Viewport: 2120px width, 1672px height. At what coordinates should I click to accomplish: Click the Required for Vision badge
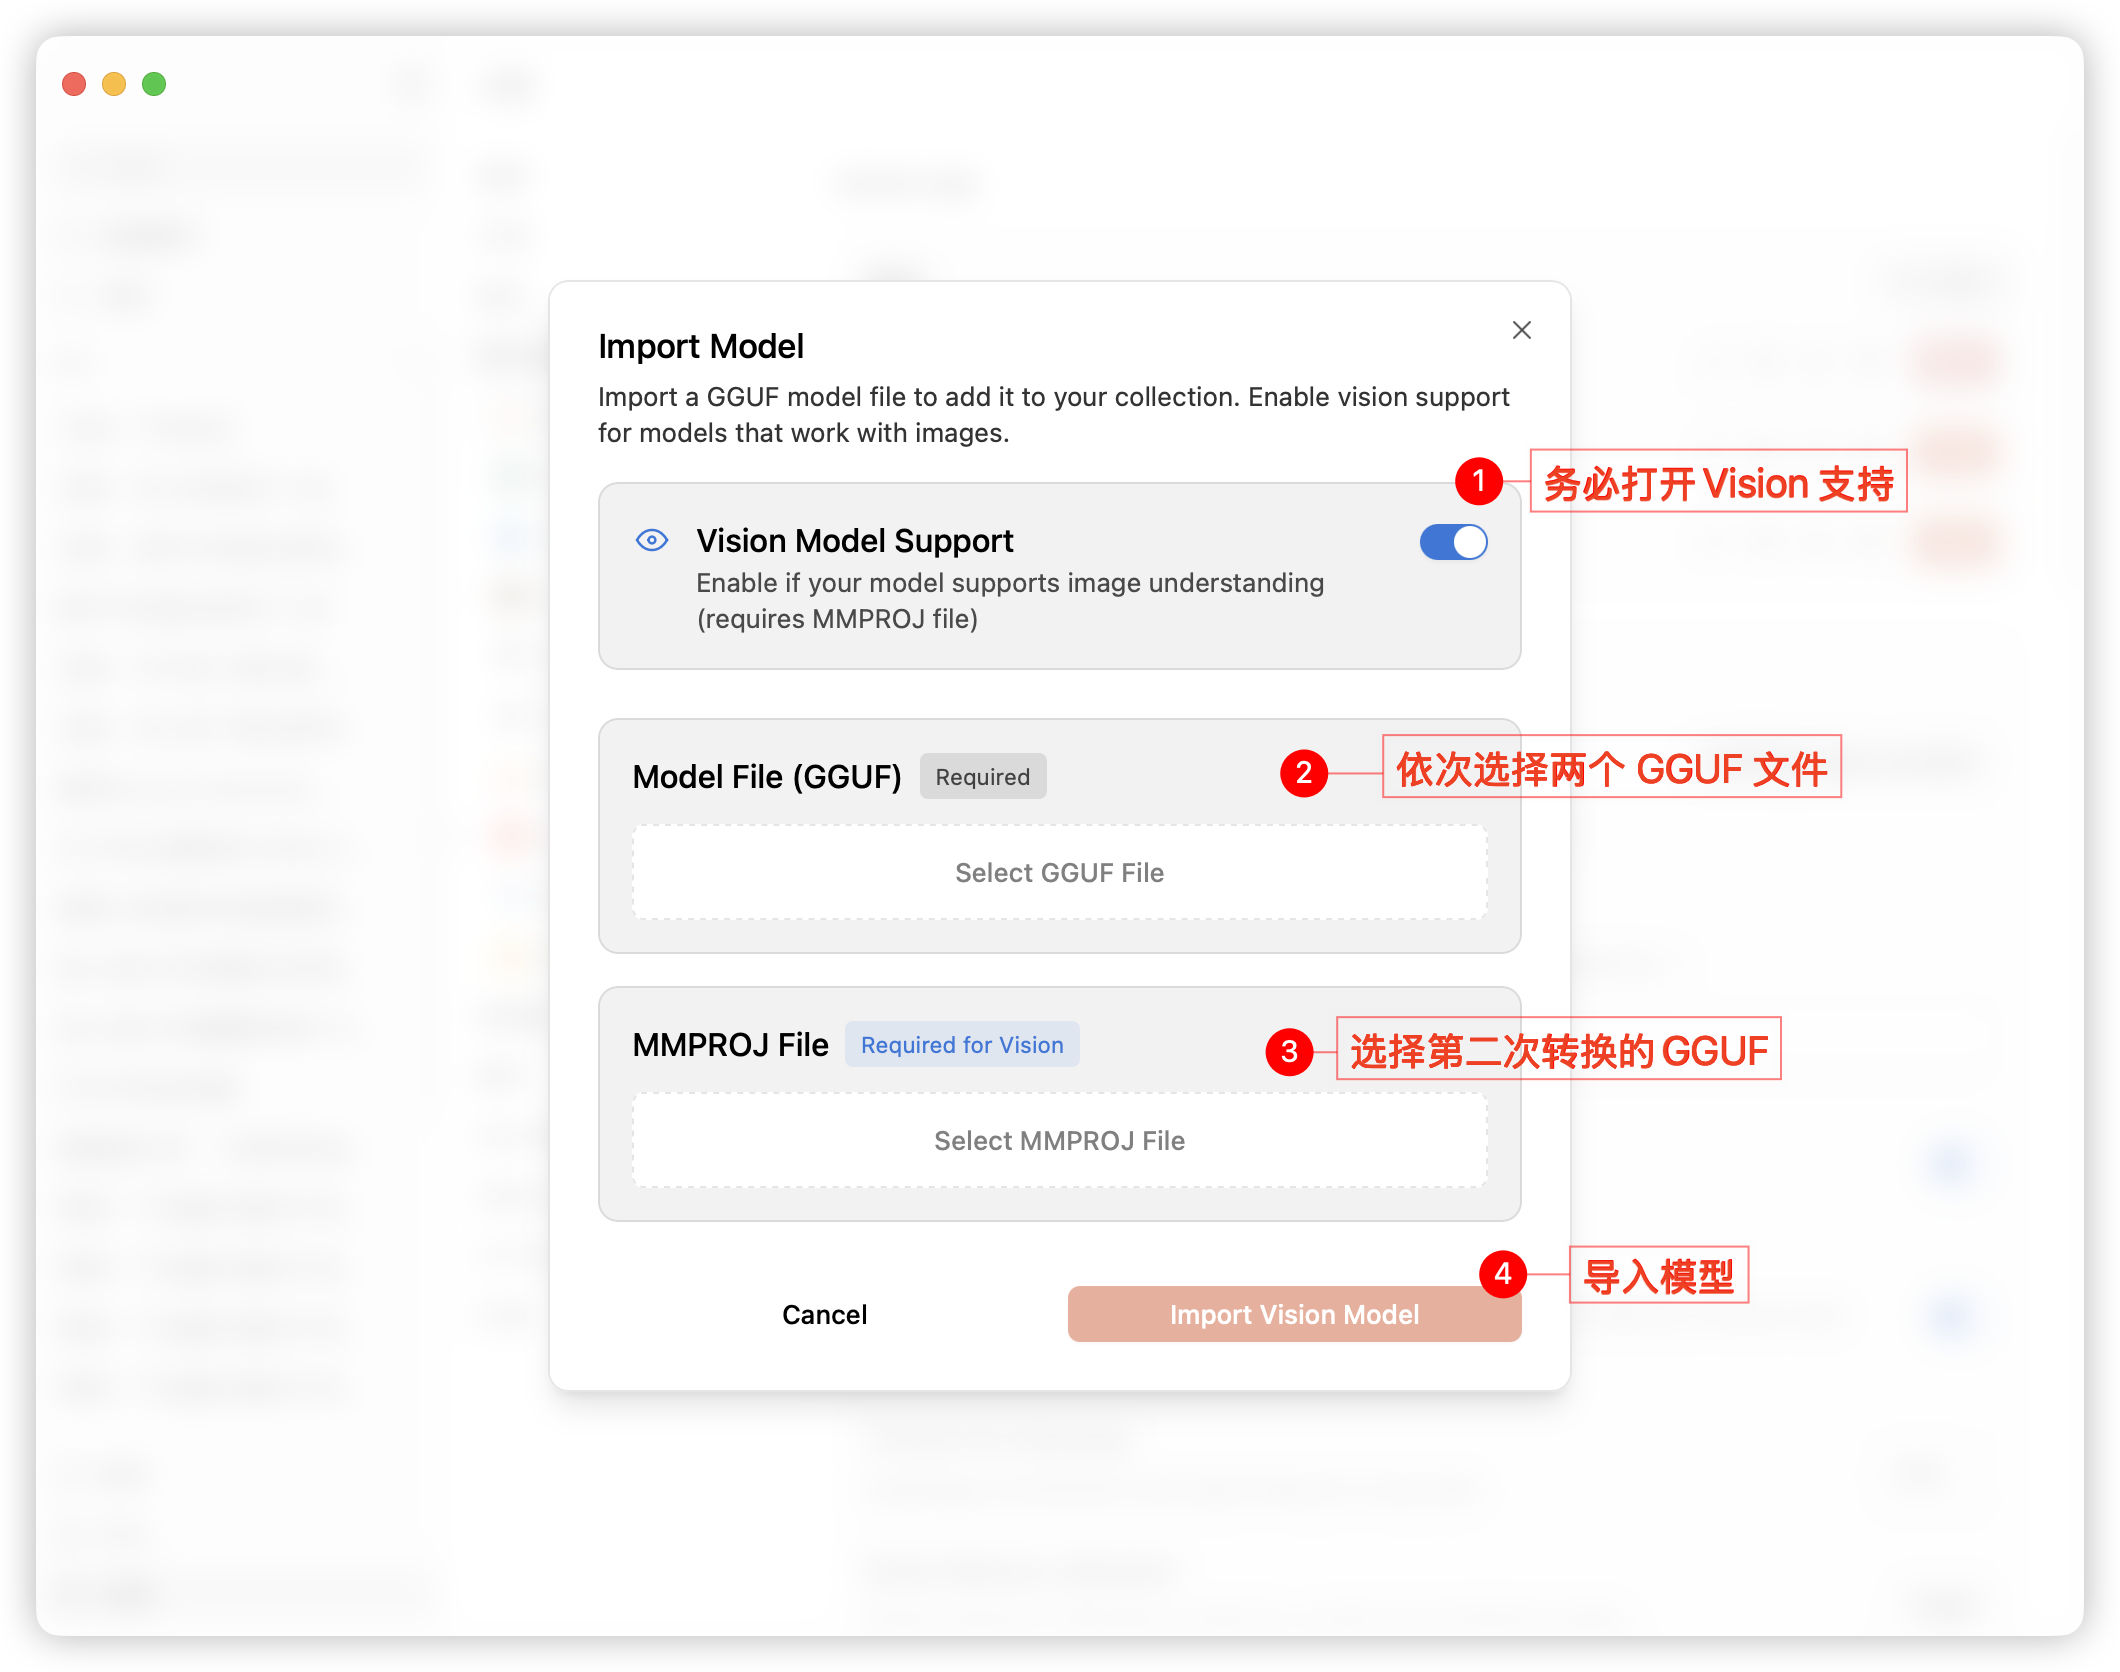pyautogui.click(x=961, y=1045)
